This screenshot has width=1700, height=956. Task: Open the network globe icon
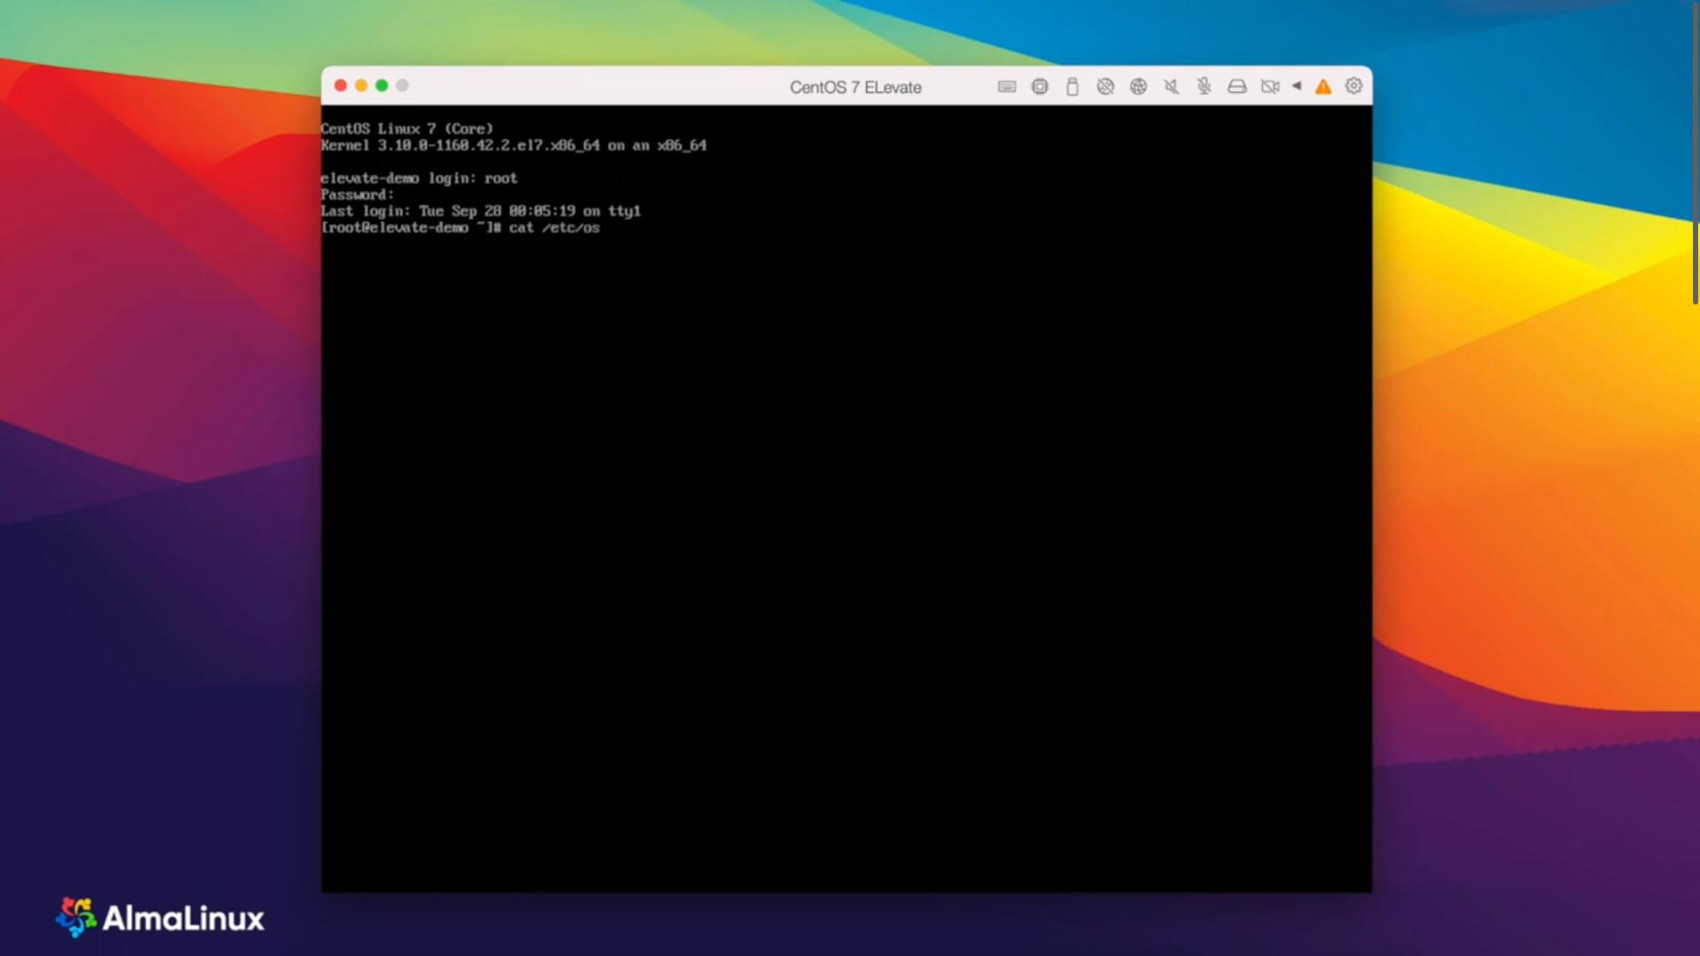point(1138,87)
